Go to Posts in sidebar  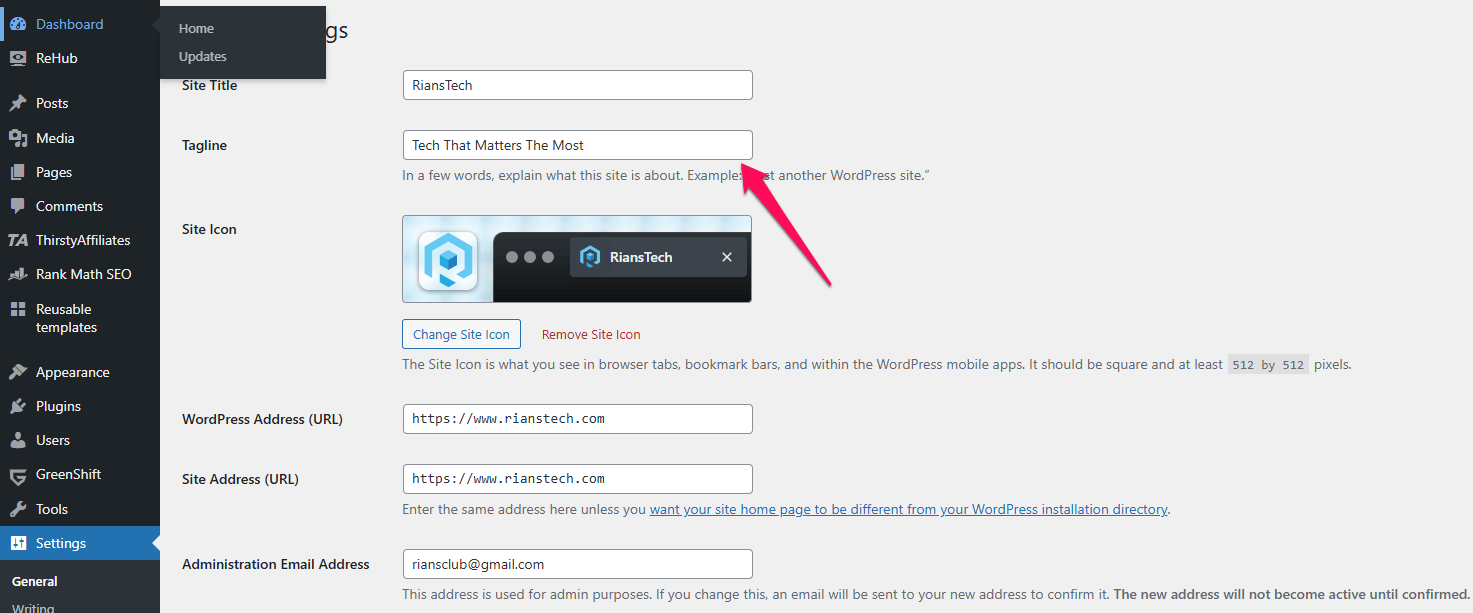click(x=52, y=103)
